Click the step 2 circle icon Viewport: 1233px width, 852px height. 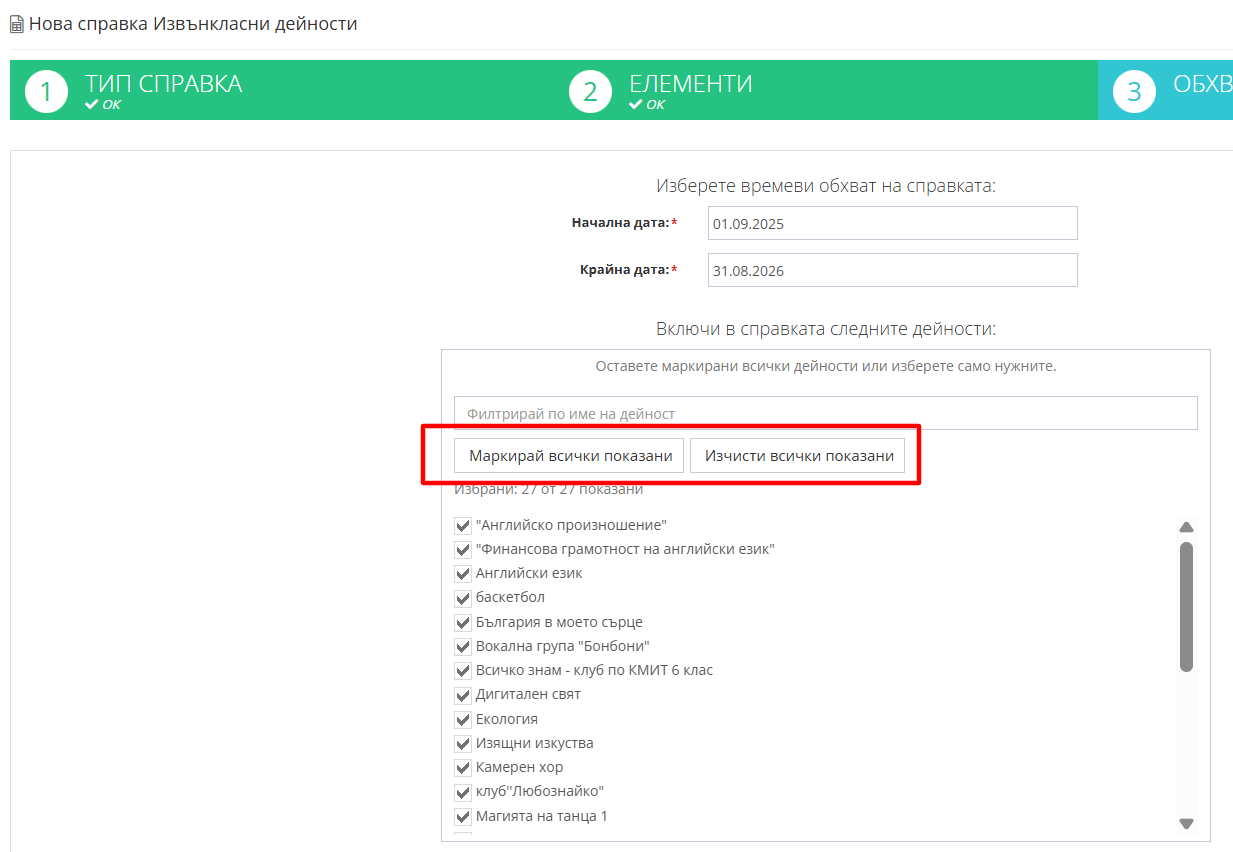tap(590, 92)
